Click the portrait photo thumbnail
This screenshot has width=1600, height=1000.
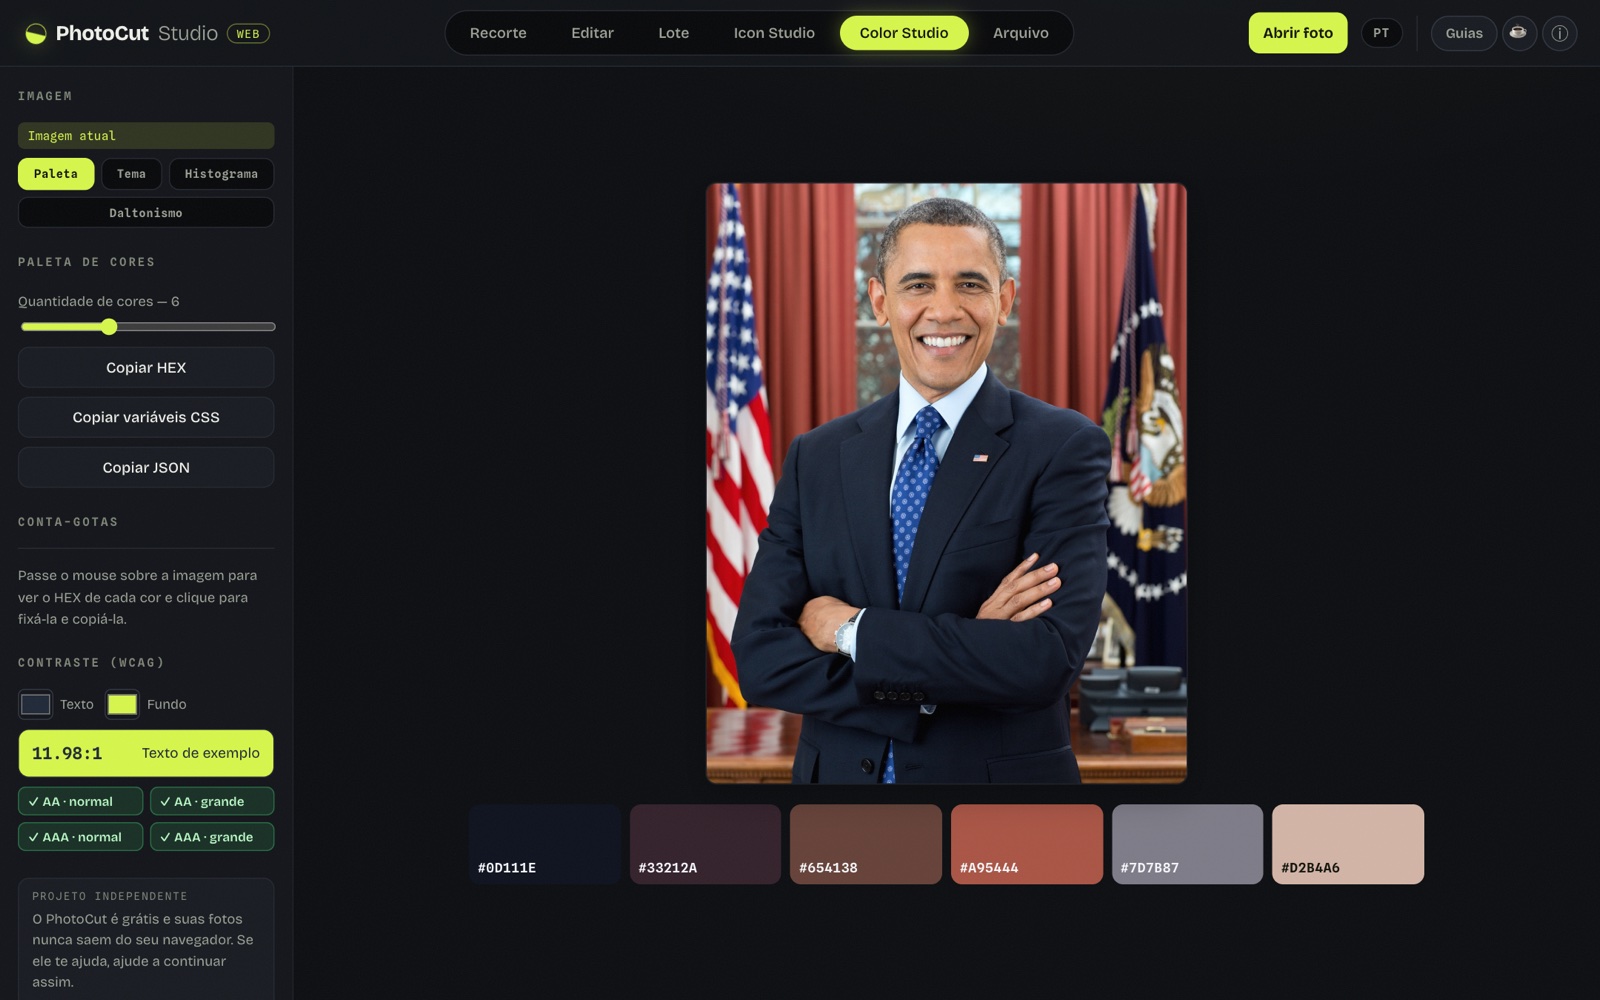point(946,482)
